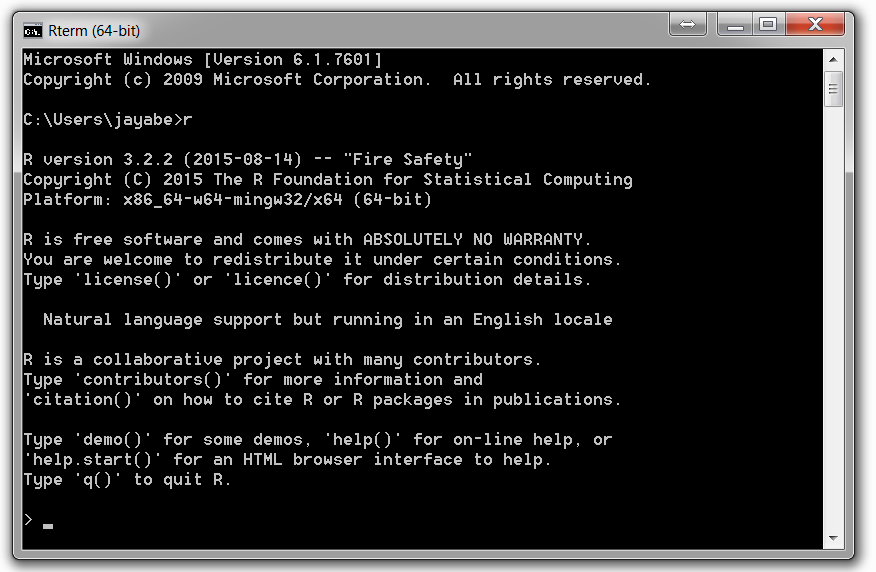Click the 'license()' text in console
Screen dimensions: 876x572
127,279
